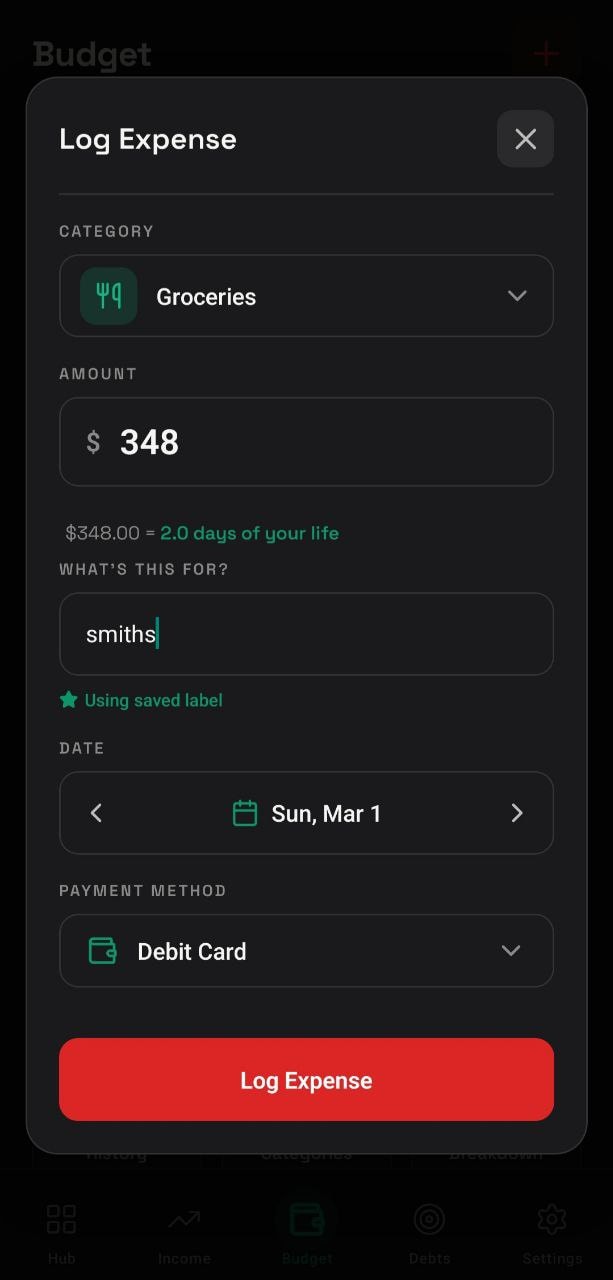Expand the Category dropdown chevron
This screenshot has height=1280, width=613.
[517, 296]
